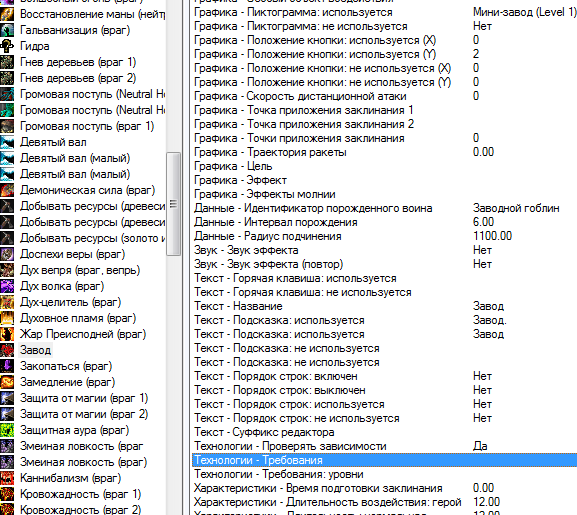This screenshot has width=577, height=515.
Task: Select Текст - Суффикс редактора row
Action: [x=385, y=432]
